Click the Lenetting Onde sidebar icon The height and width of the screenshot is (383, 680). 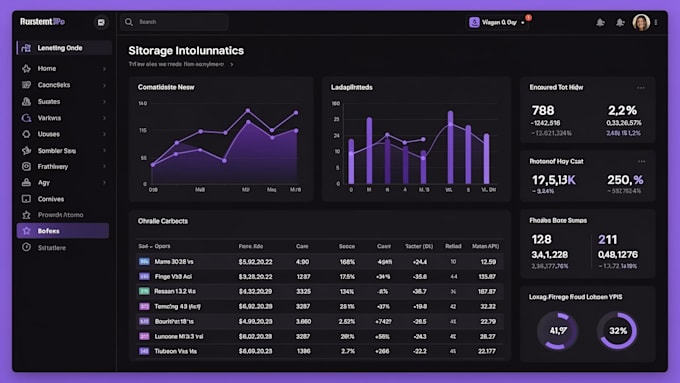[26, 48]
